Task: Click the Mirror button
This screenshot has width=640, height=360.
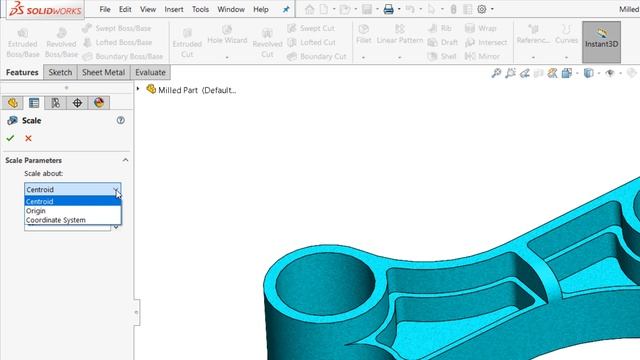Action: 482,56
